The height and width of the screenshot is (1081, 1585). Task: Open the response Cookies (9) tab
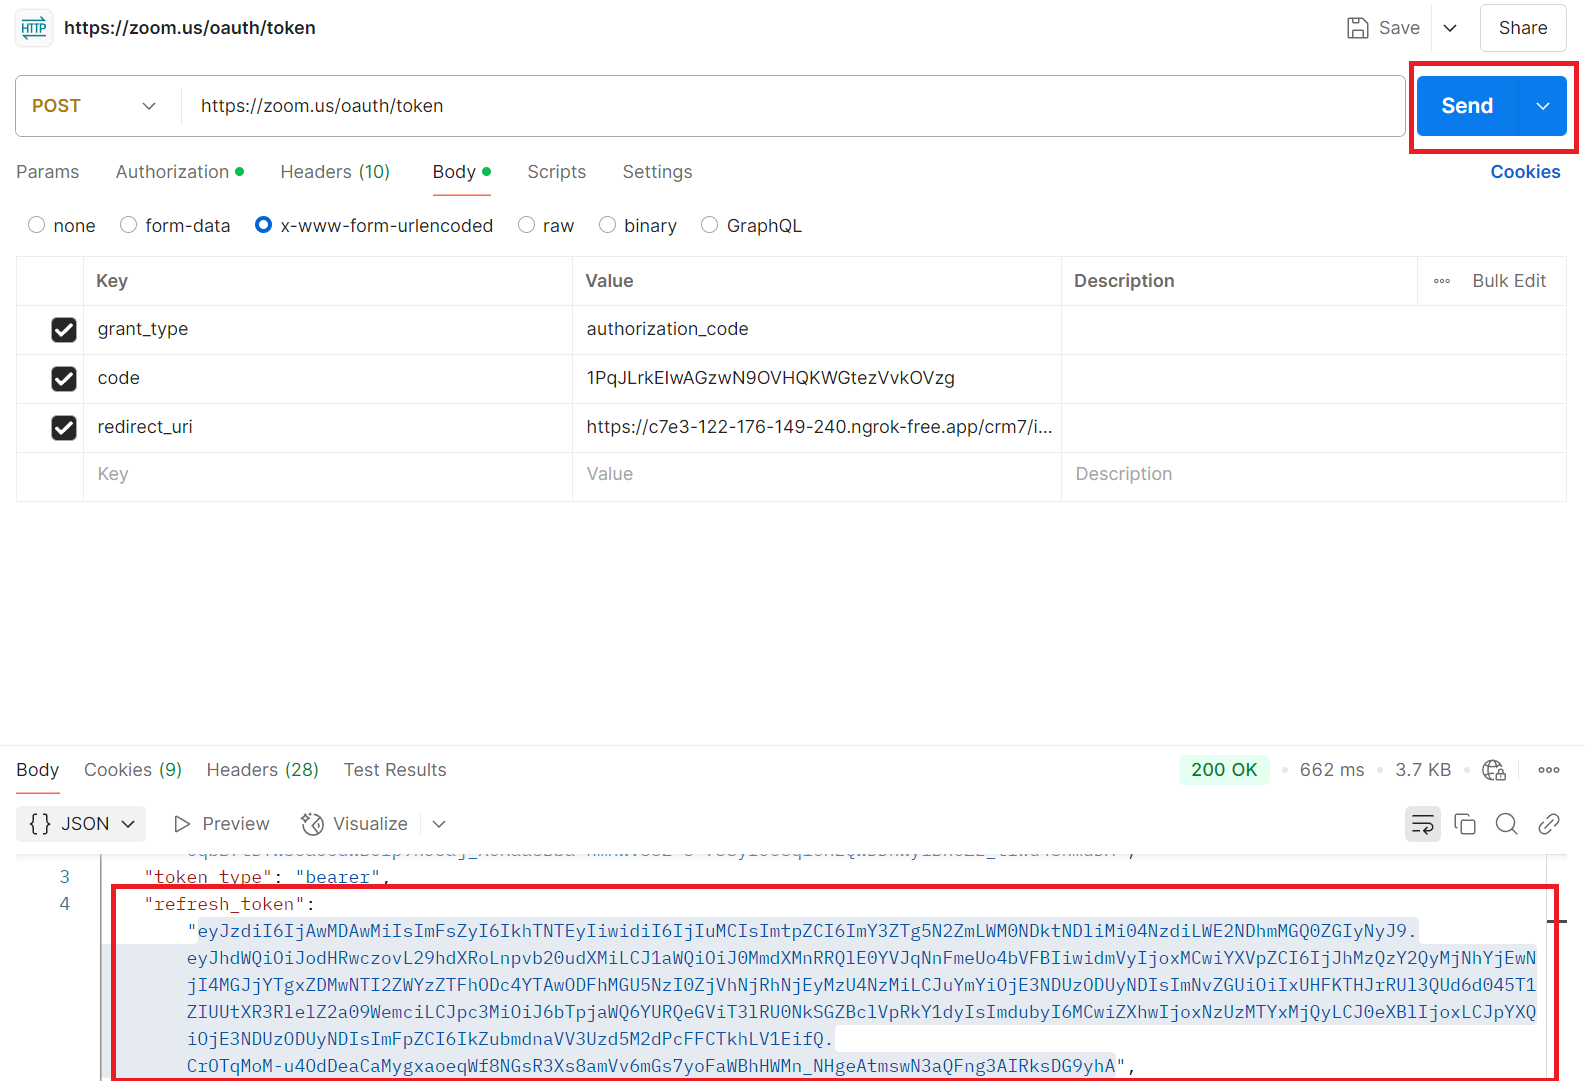[x=133, y=770]
